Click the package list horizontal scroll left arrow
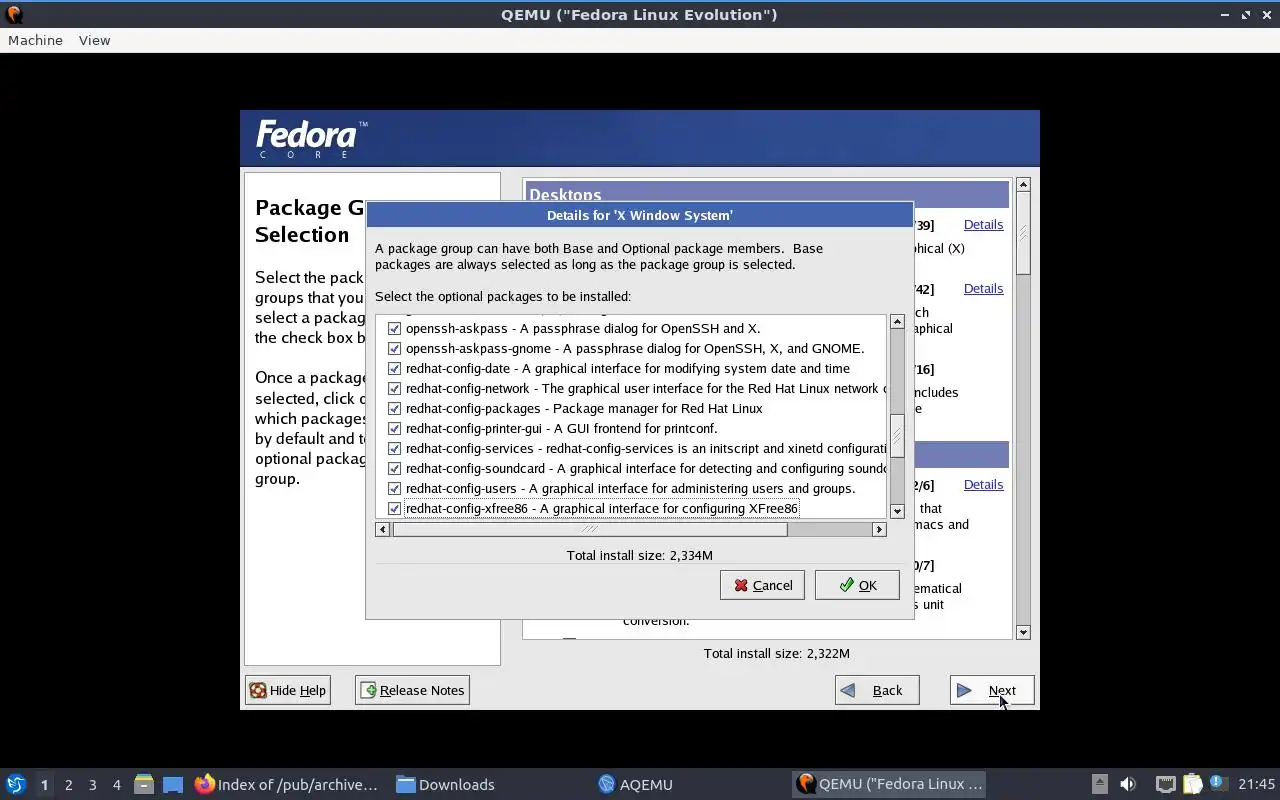 point(382,530)
